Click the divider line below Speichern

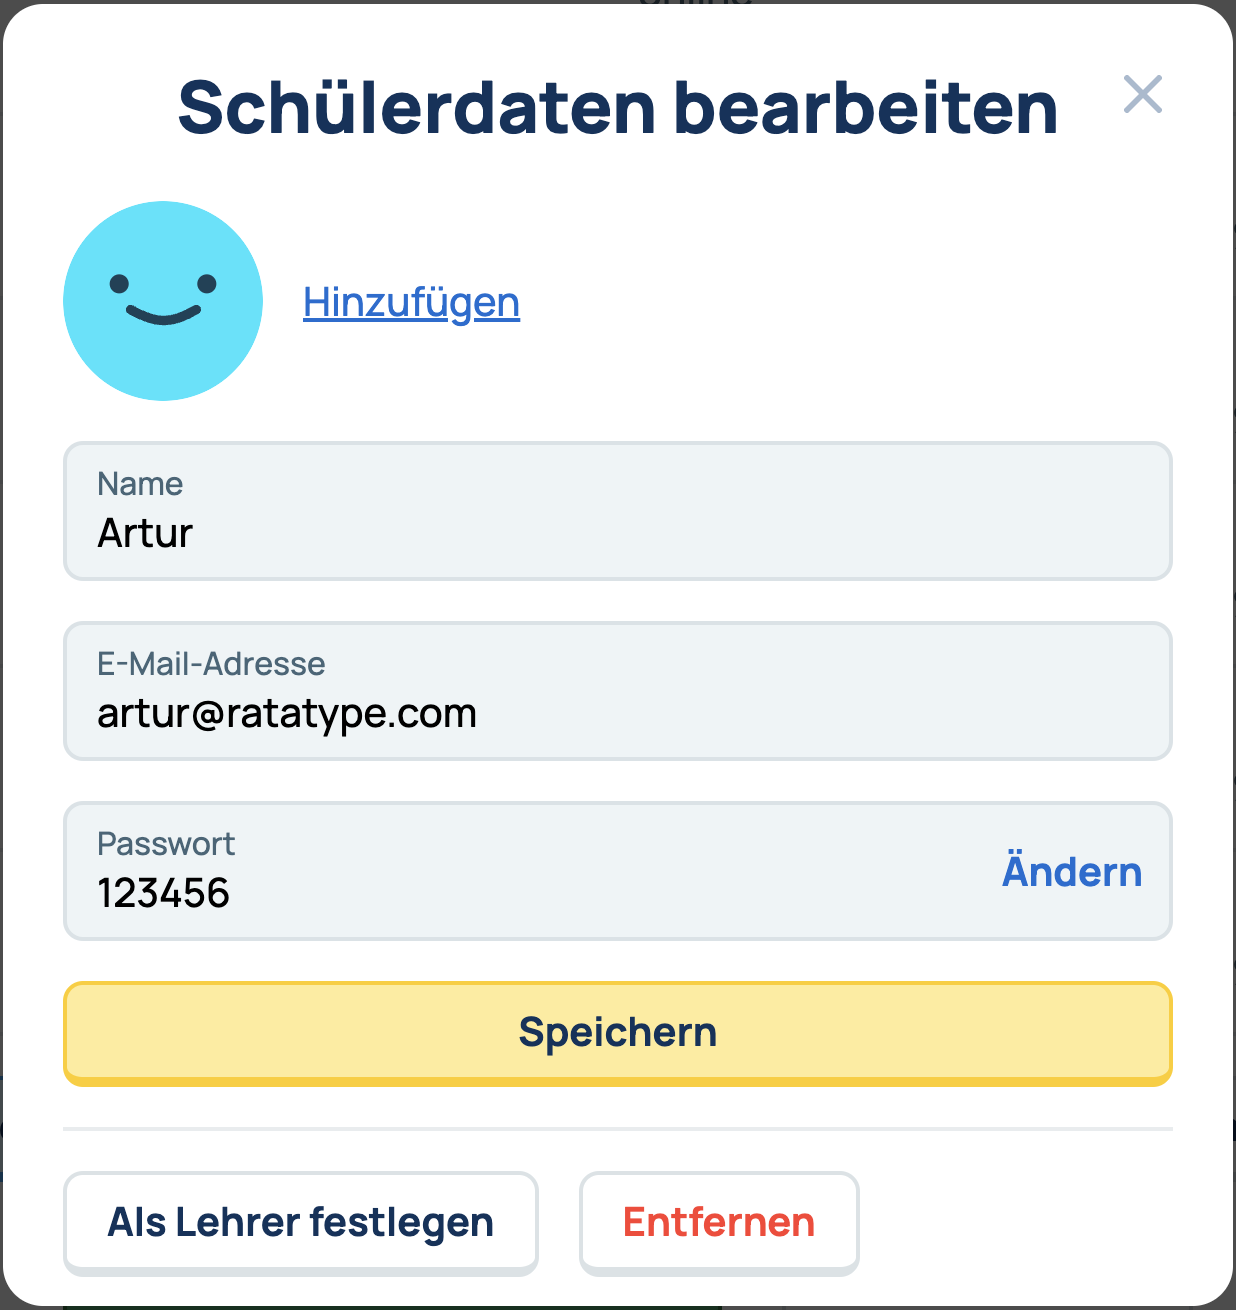pos(617,1129)
